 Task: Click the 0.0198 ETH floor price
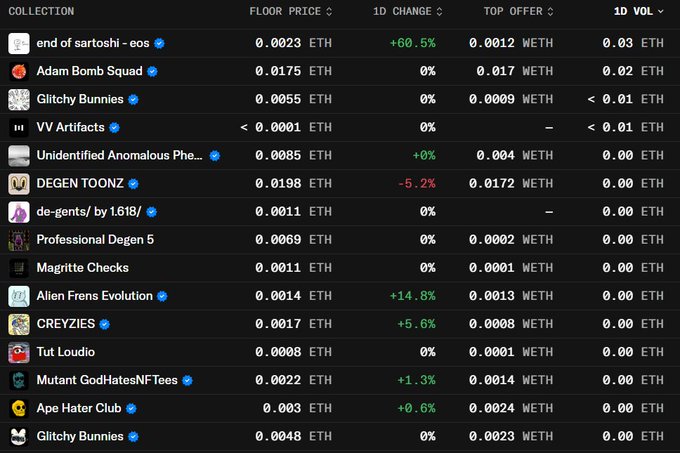293,183
